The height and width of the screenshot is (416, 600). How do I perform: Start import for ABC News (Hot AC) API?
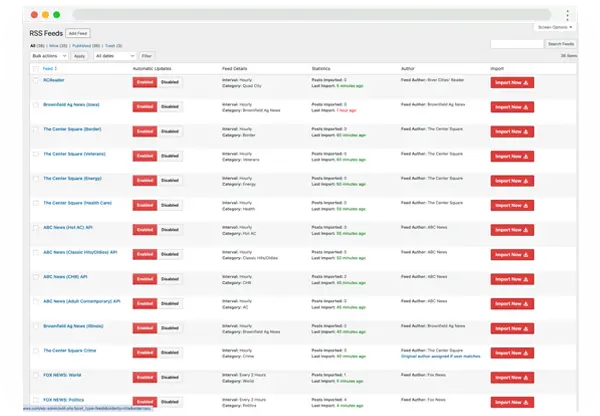pyautogui.click(x=511, y=229)
